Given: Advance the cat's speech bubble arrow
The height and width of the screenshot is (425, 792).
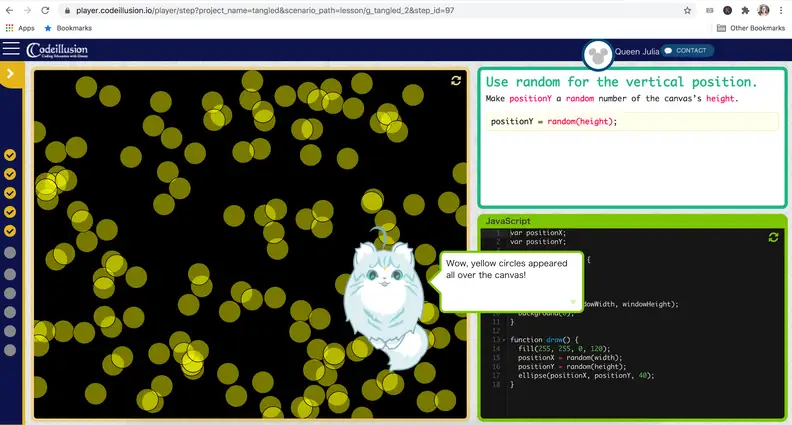Looking at the screenshot, I should (x=573, y=302).
